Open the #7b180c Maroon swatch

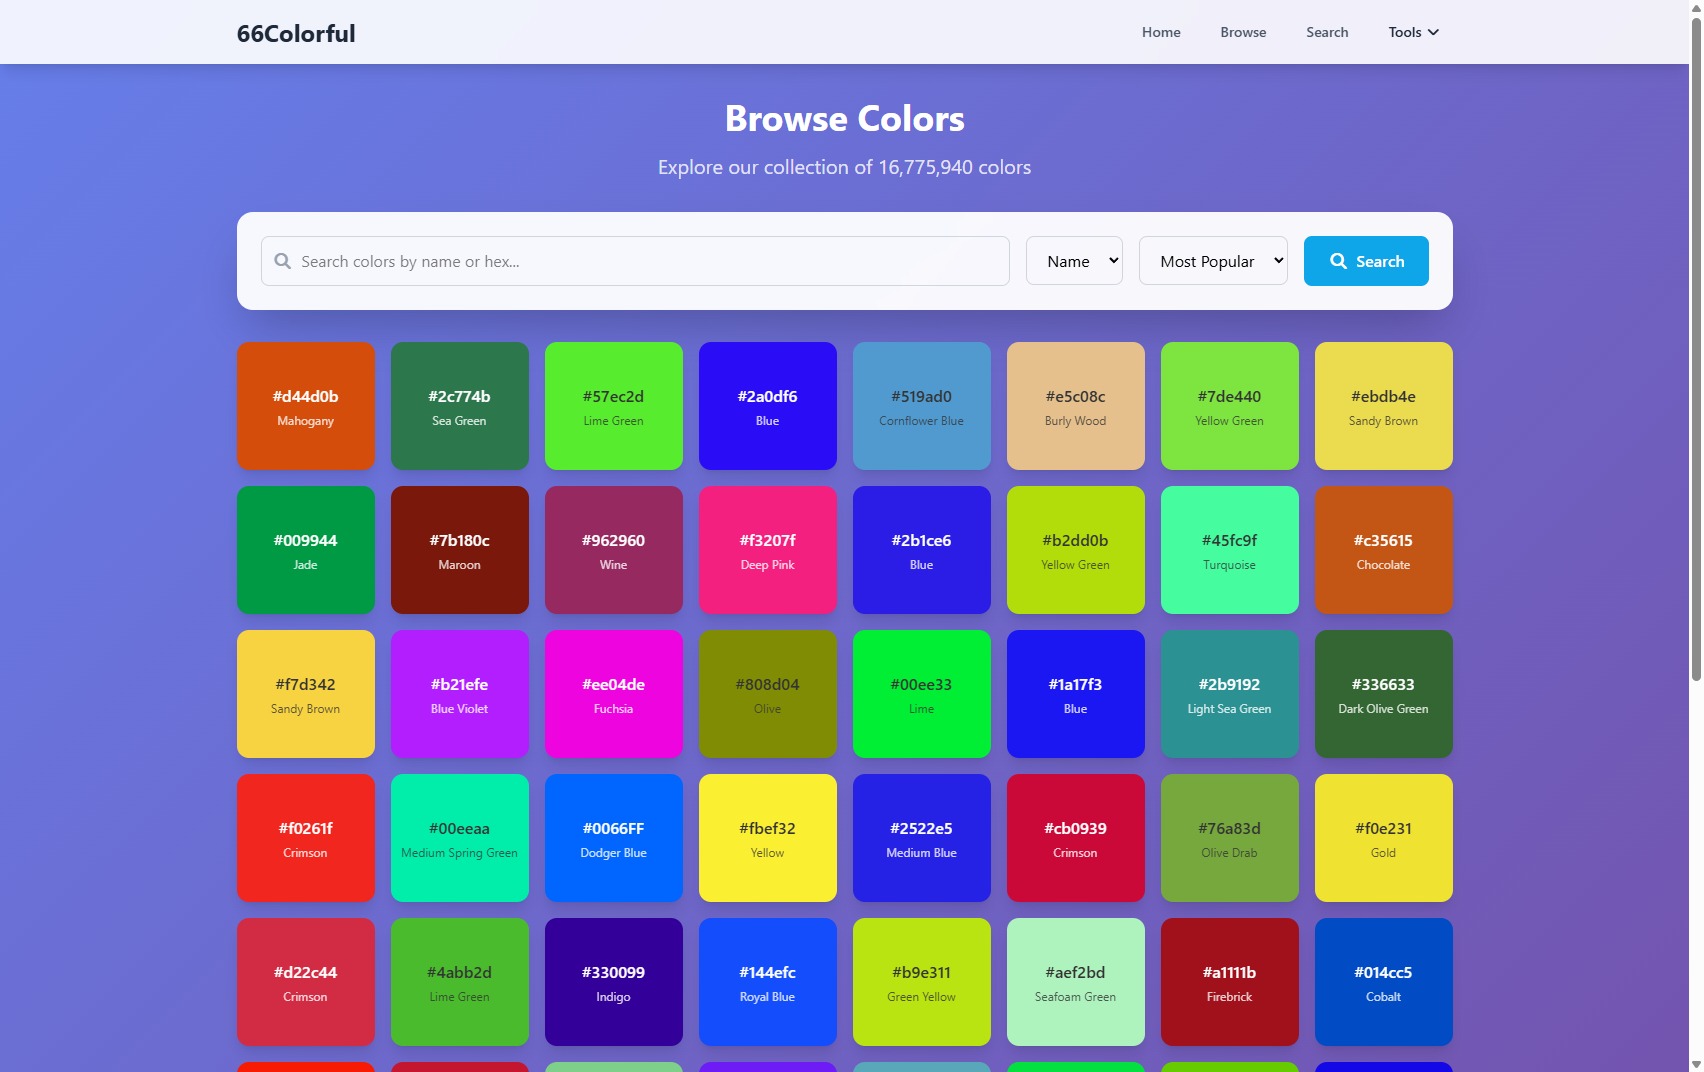[460, 550]
